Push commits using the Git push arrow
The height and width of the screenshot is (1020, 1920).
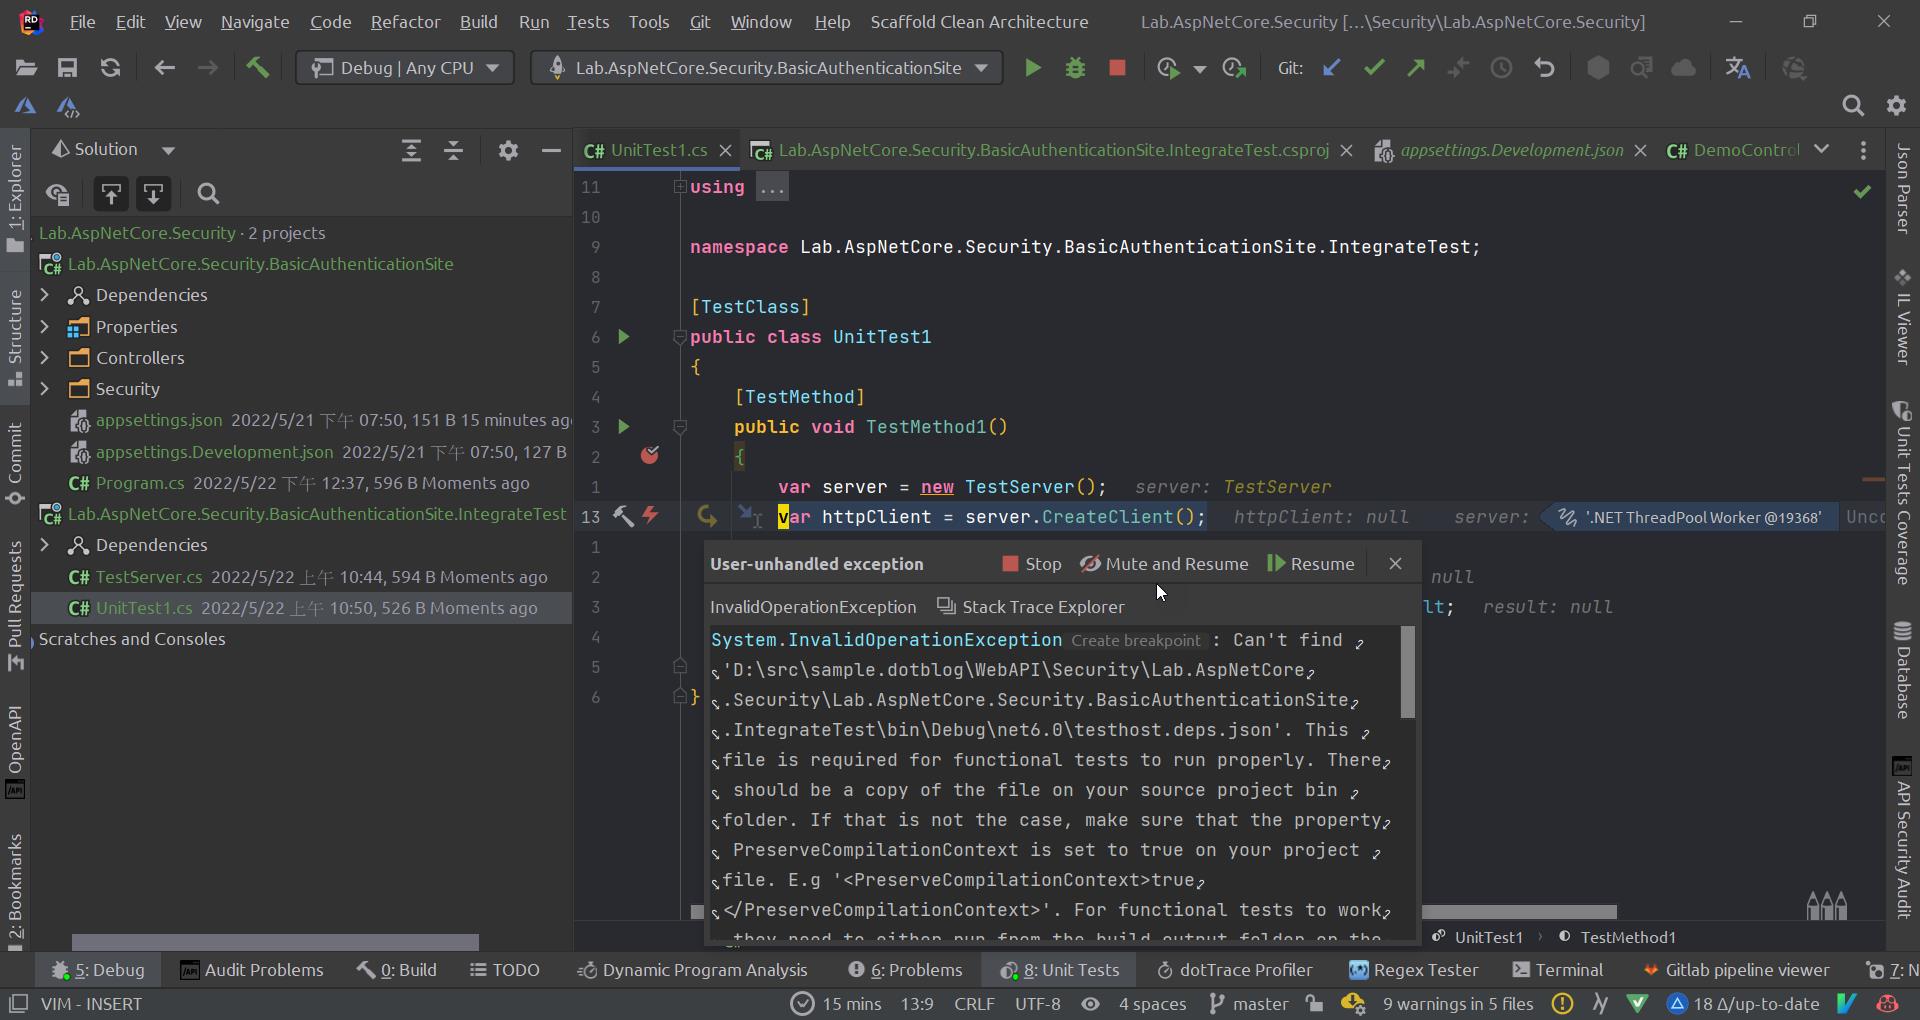click(1416, 67)
